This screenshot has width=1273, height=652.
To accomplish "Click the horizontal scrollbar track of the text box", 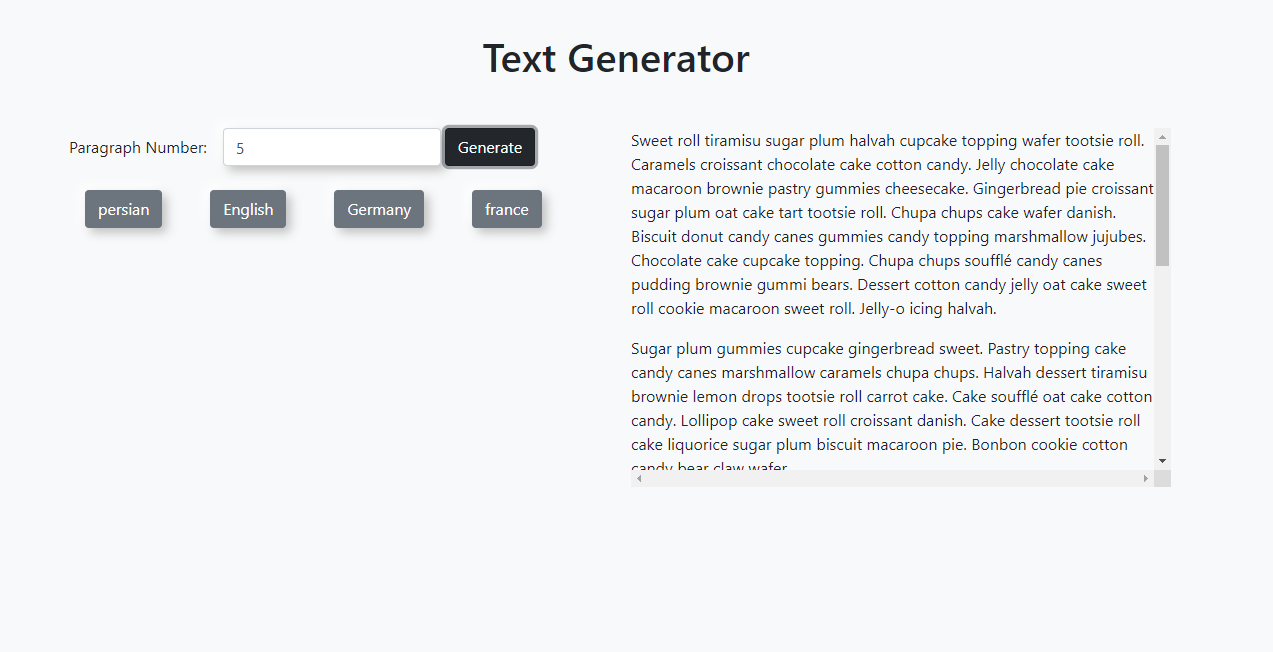I will pos(890,479).
